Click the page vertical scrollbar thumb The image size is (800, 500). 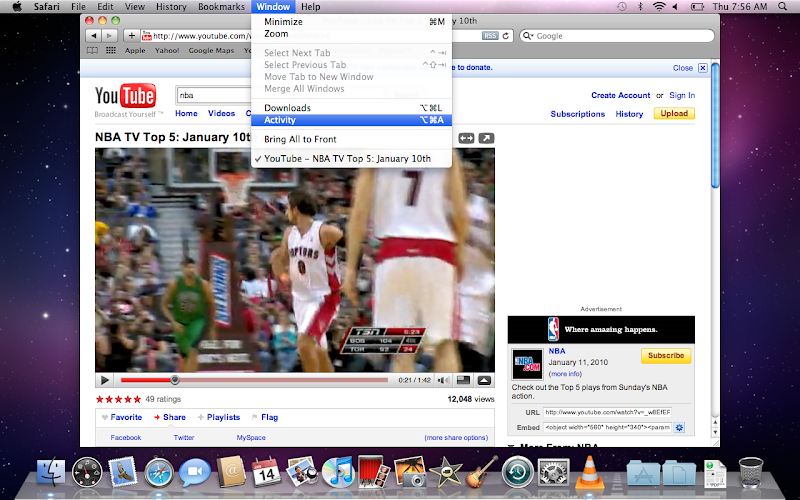pyautogui.click(x=715, y=126)
